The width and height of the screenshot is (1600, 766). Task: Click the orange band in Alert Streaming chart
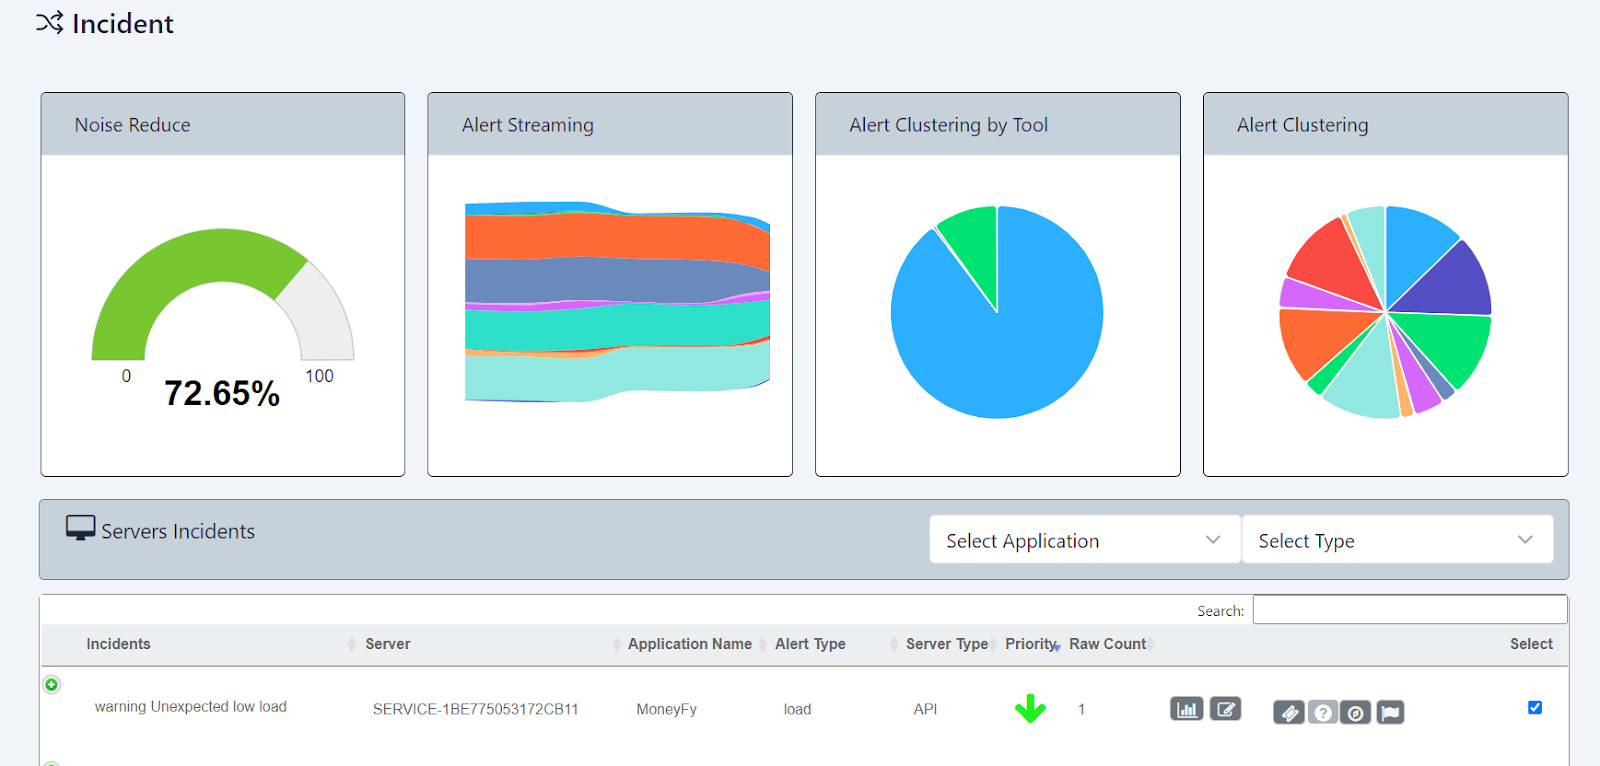pos(617,238)
